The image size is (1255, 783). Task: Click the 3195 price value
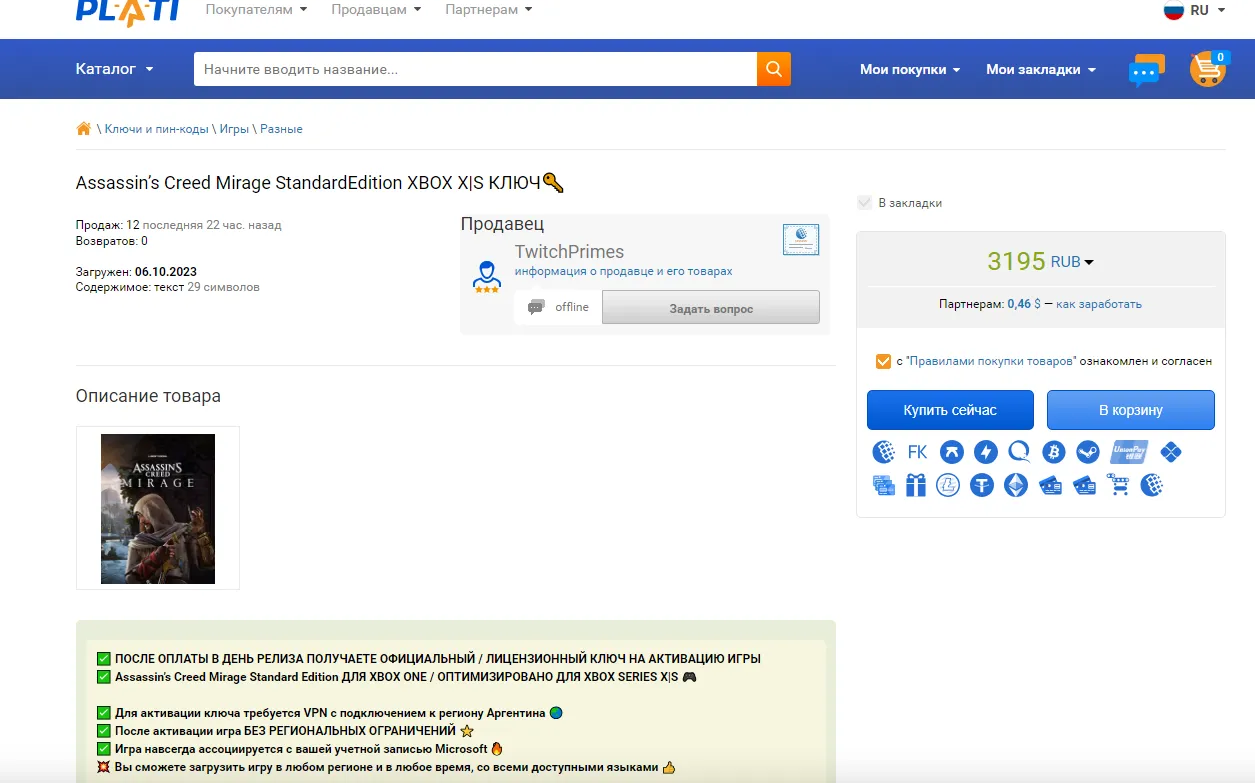(x=1016, y=261)
